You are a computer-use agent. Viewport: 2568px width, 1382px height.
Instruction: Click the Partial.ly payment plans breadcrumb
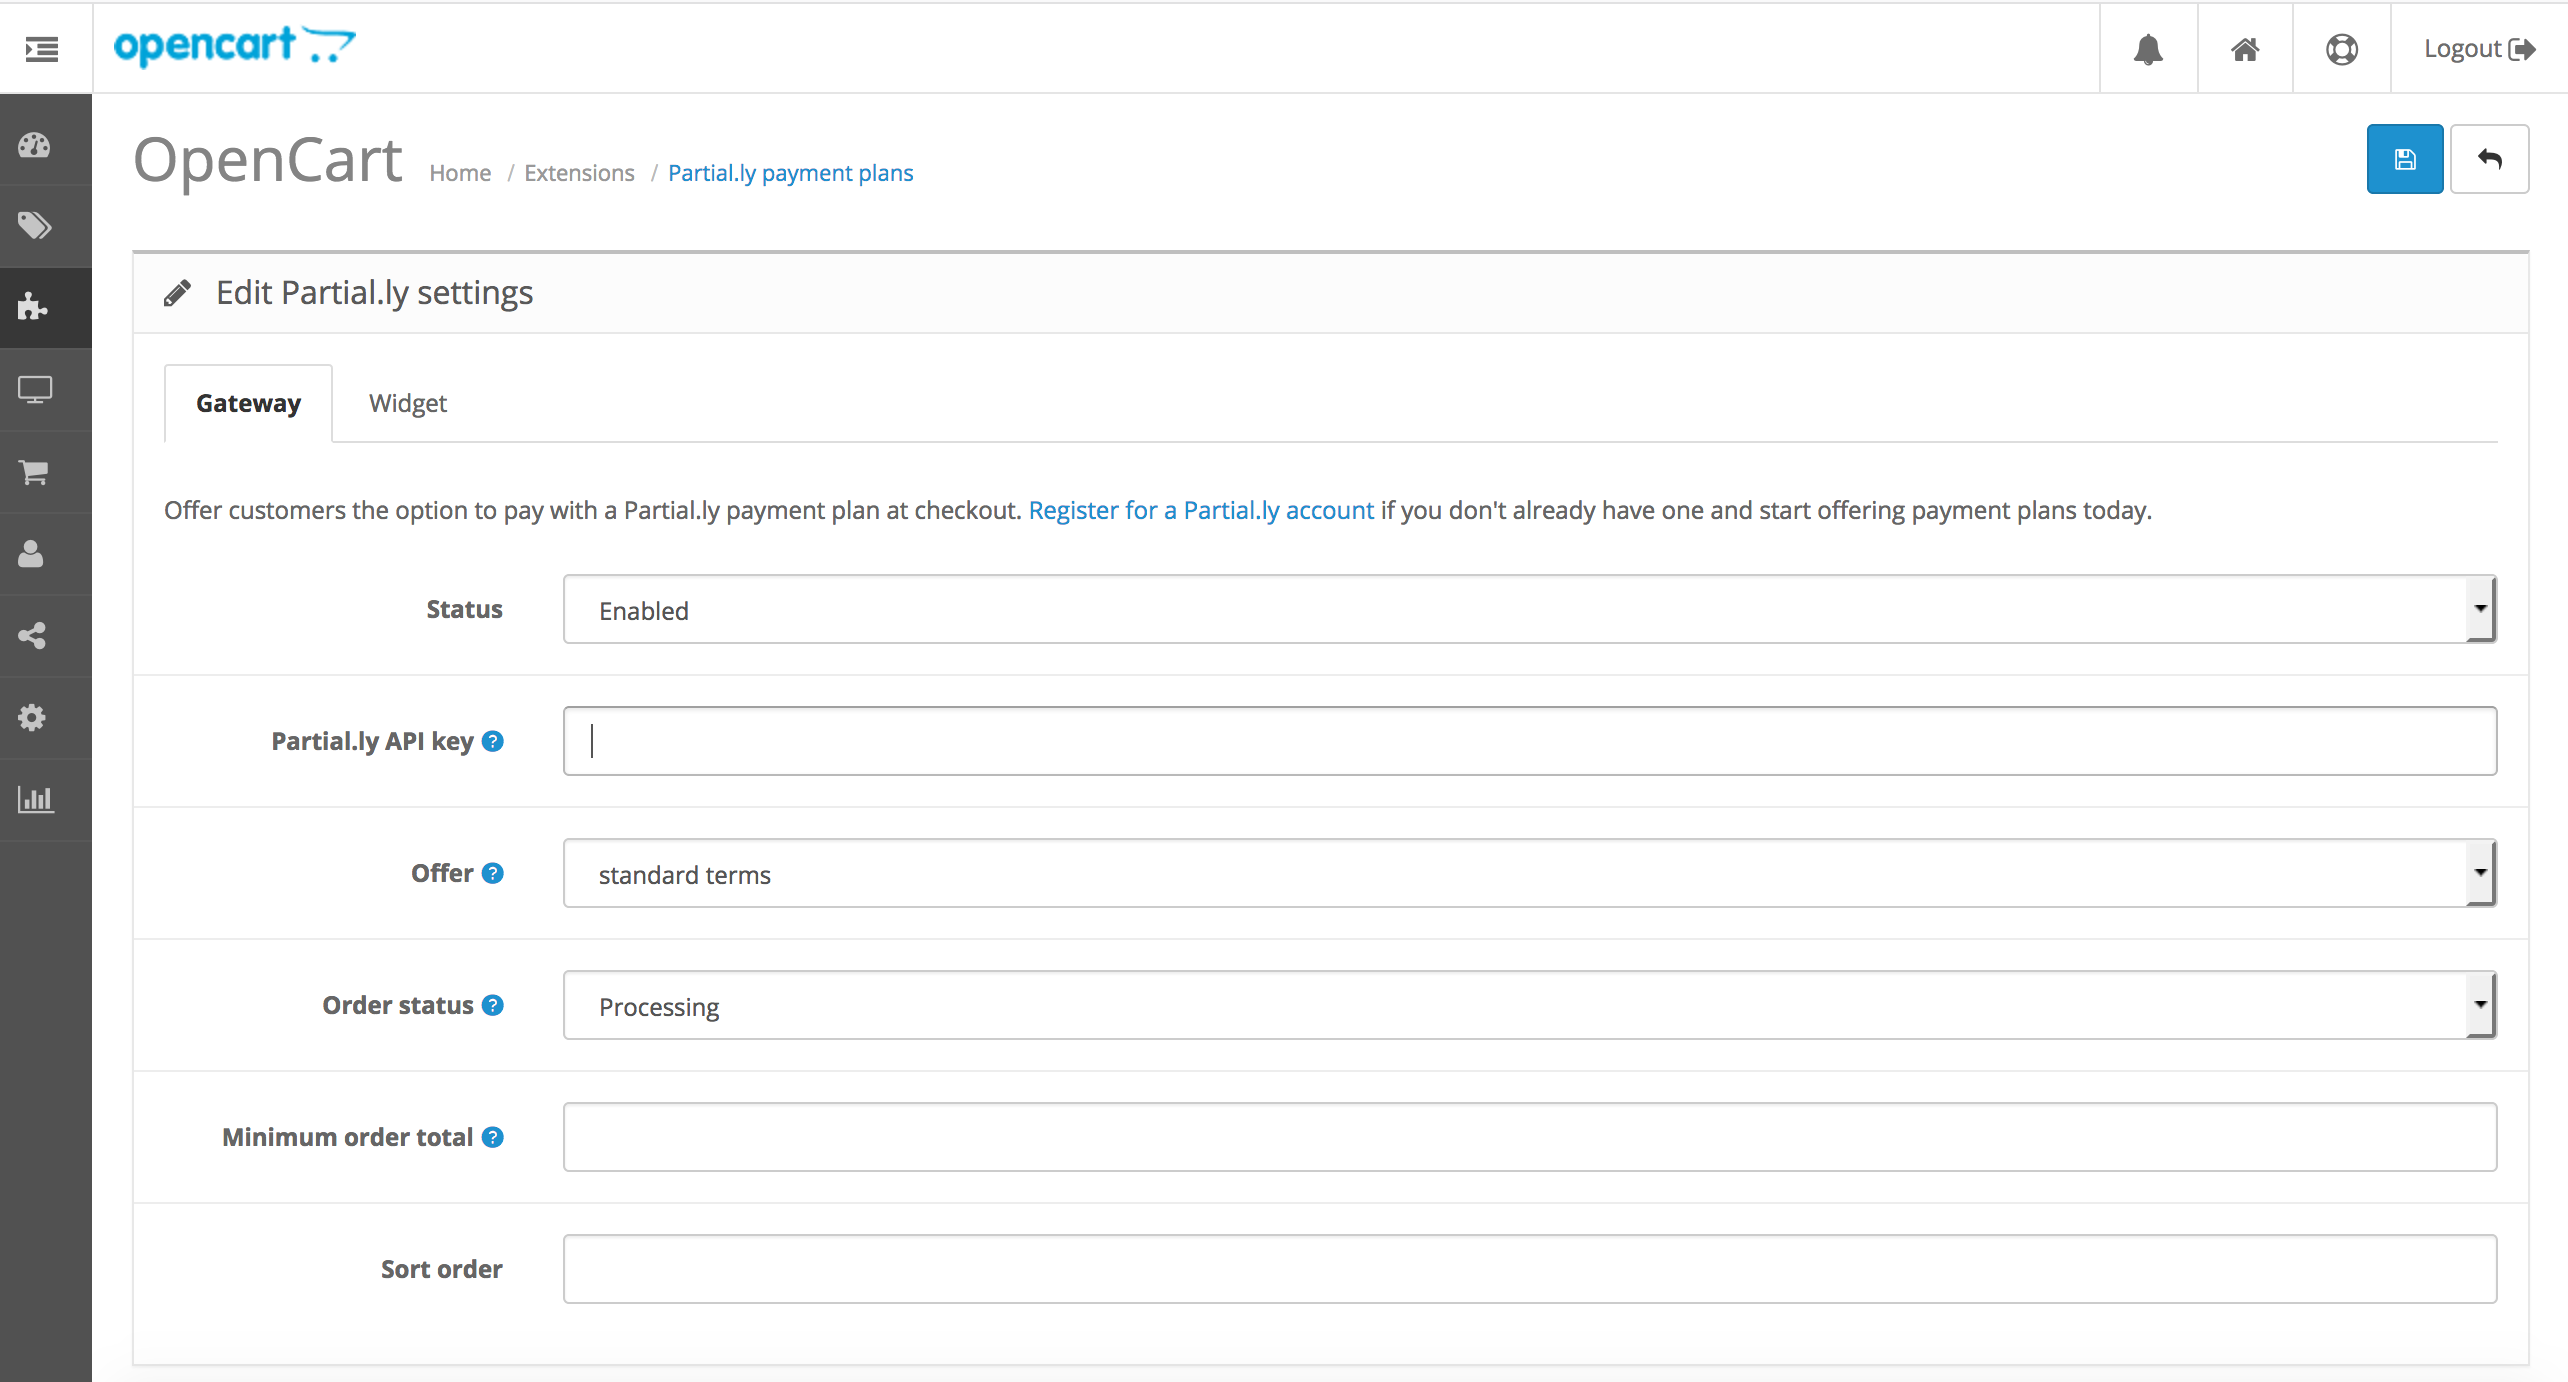pos(790,173)
